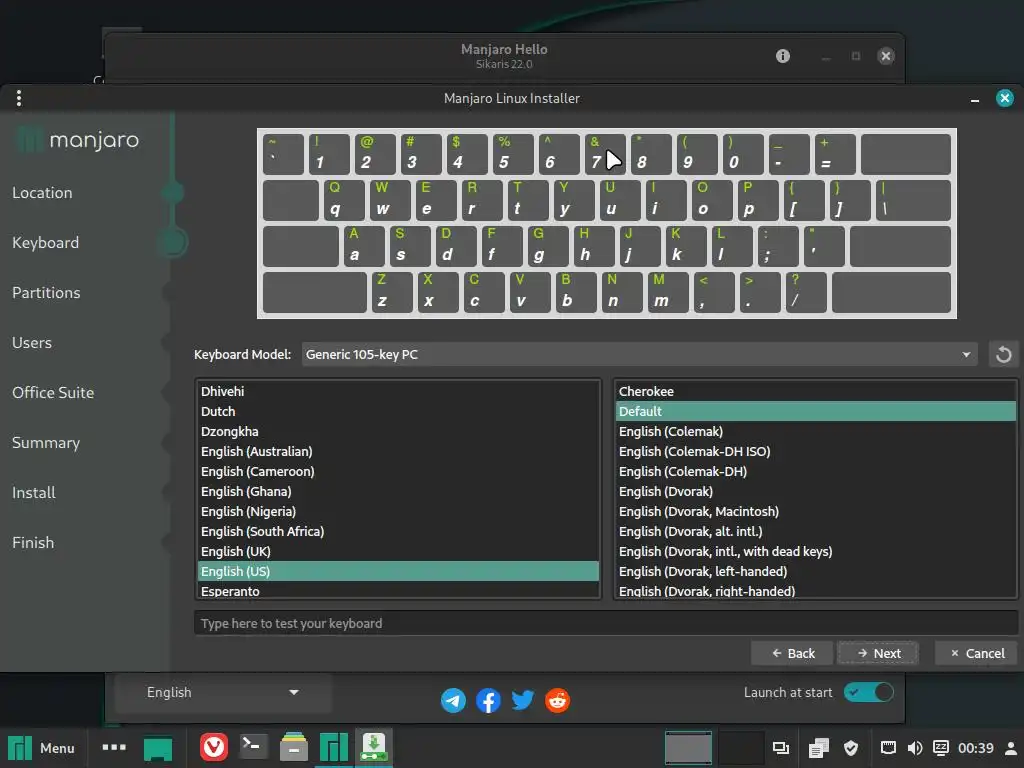Choose Dvorak intl. with dead keys variant
Image resolution: width=1024 pixels, height=768 pixels.
(816, 551)
